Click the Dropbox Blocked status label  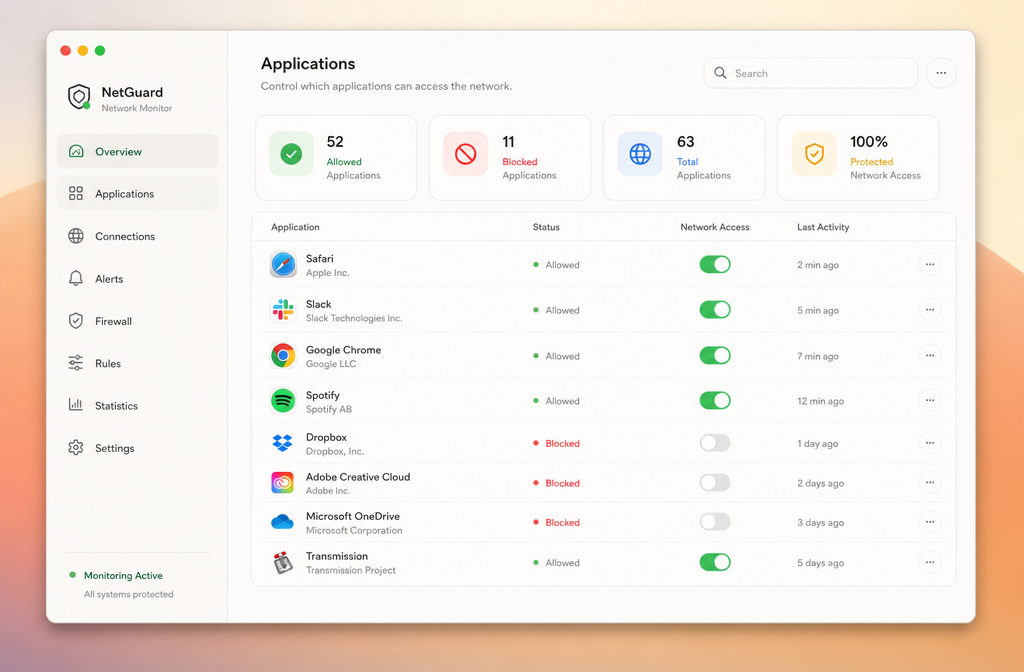(x=562, y=443)
